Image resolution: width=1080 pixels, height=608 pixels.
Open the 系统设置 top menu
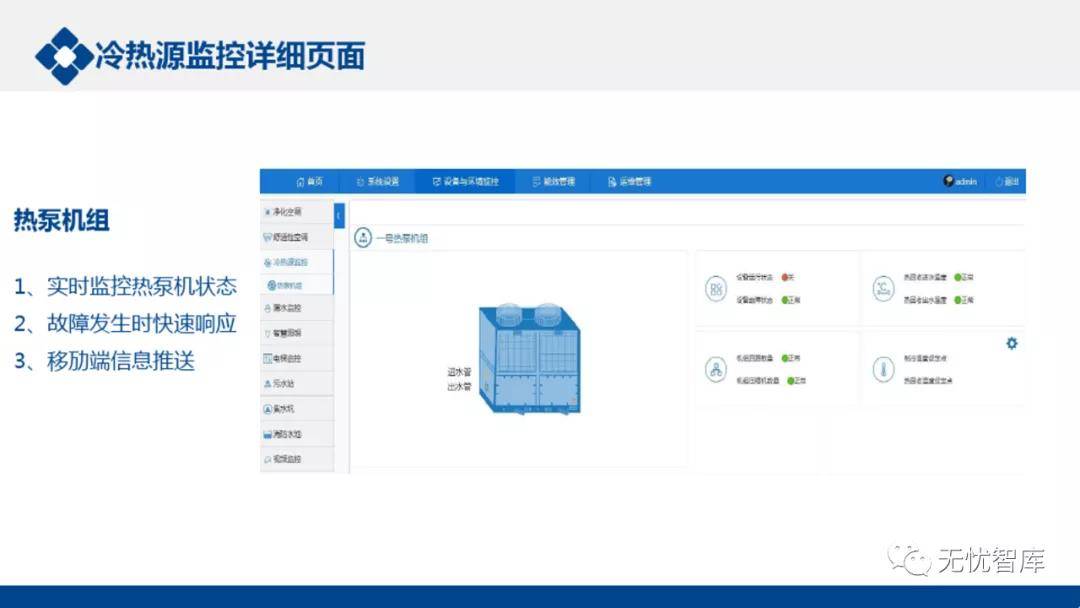pyautogui.click(x=378, y=182)
